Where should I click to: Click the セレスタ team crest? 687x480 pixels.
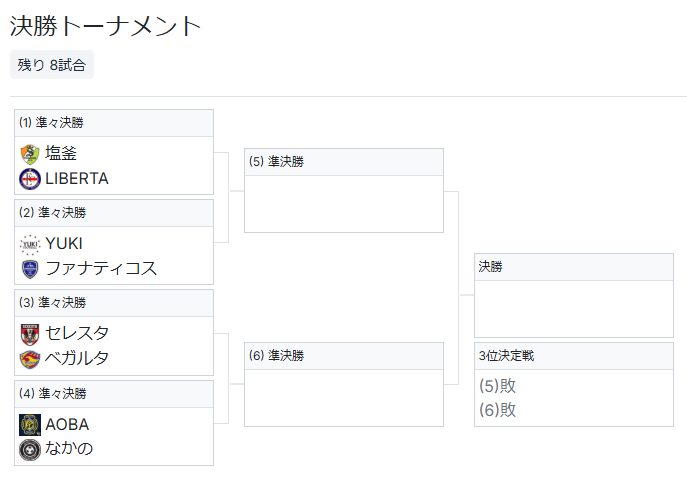tap(29, 334)
